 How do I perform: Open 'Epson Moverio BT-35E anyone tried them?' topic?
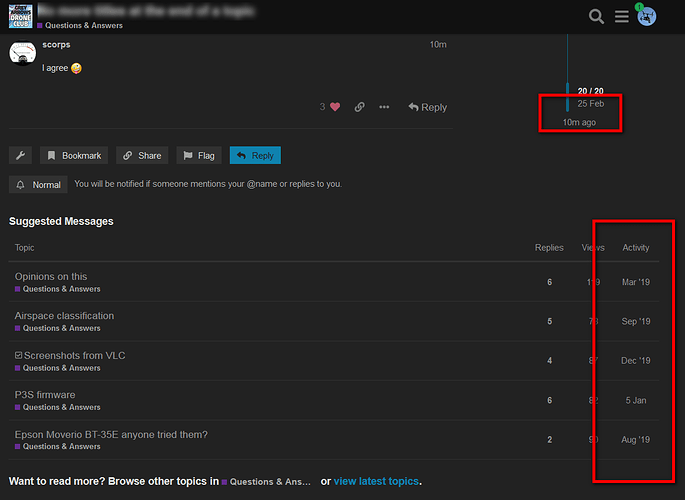tap(111, 434)
